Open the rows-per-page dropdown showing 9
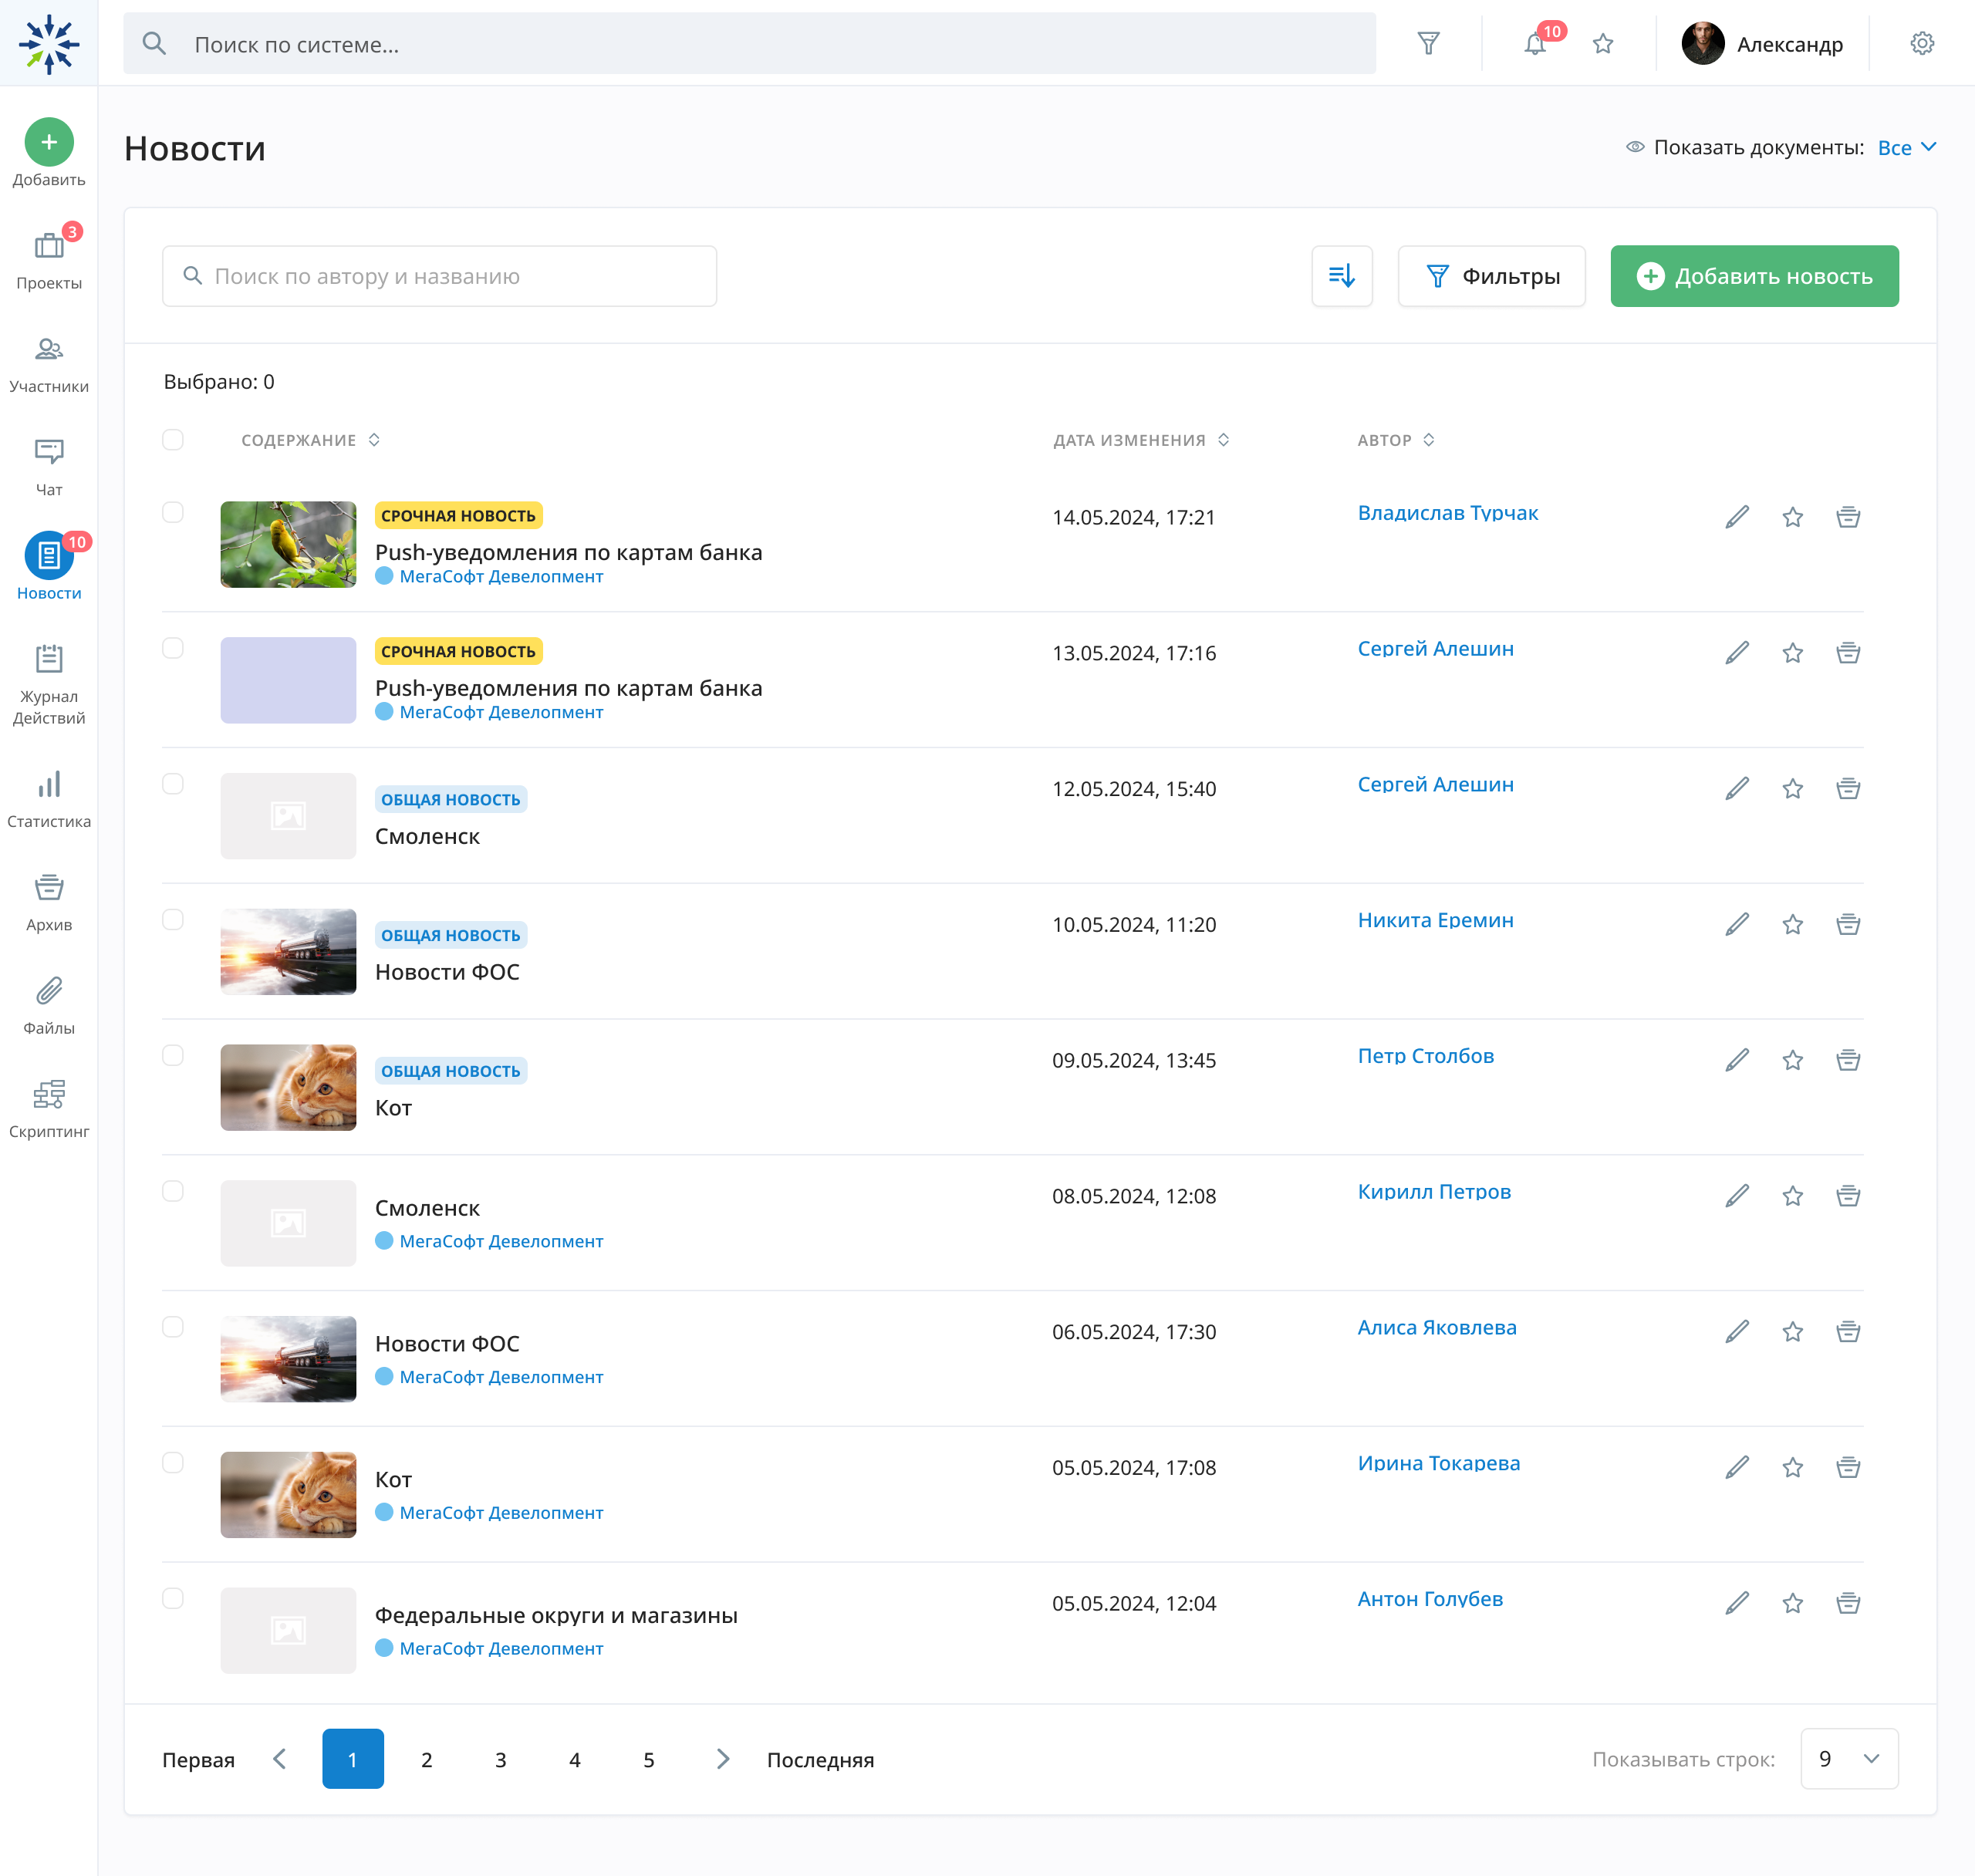Viewport: 1975px width, 1876px height. coord(1848,1759)
